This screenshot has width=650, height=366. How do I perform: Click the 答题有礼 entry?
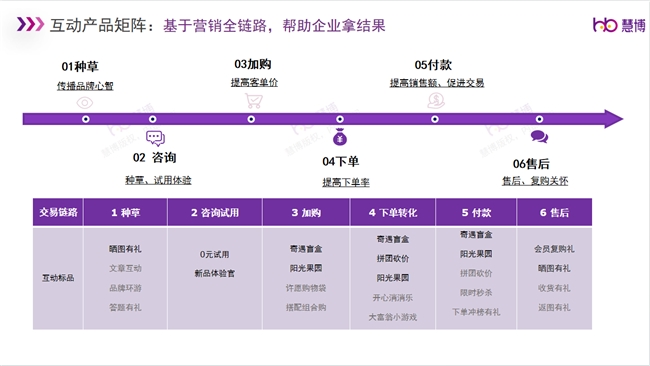(x=125, y=307)
